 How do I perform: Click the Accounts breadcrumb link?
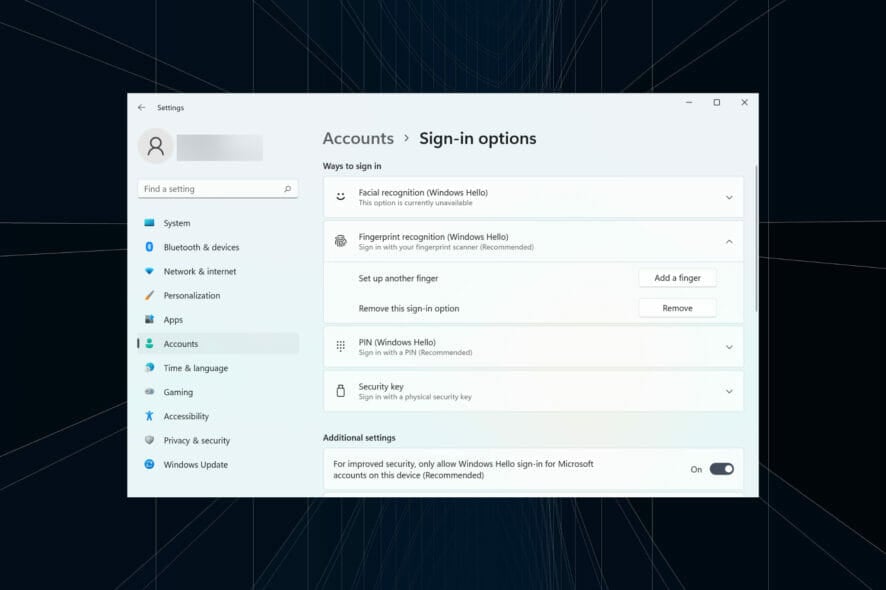(x=358, y=138)
